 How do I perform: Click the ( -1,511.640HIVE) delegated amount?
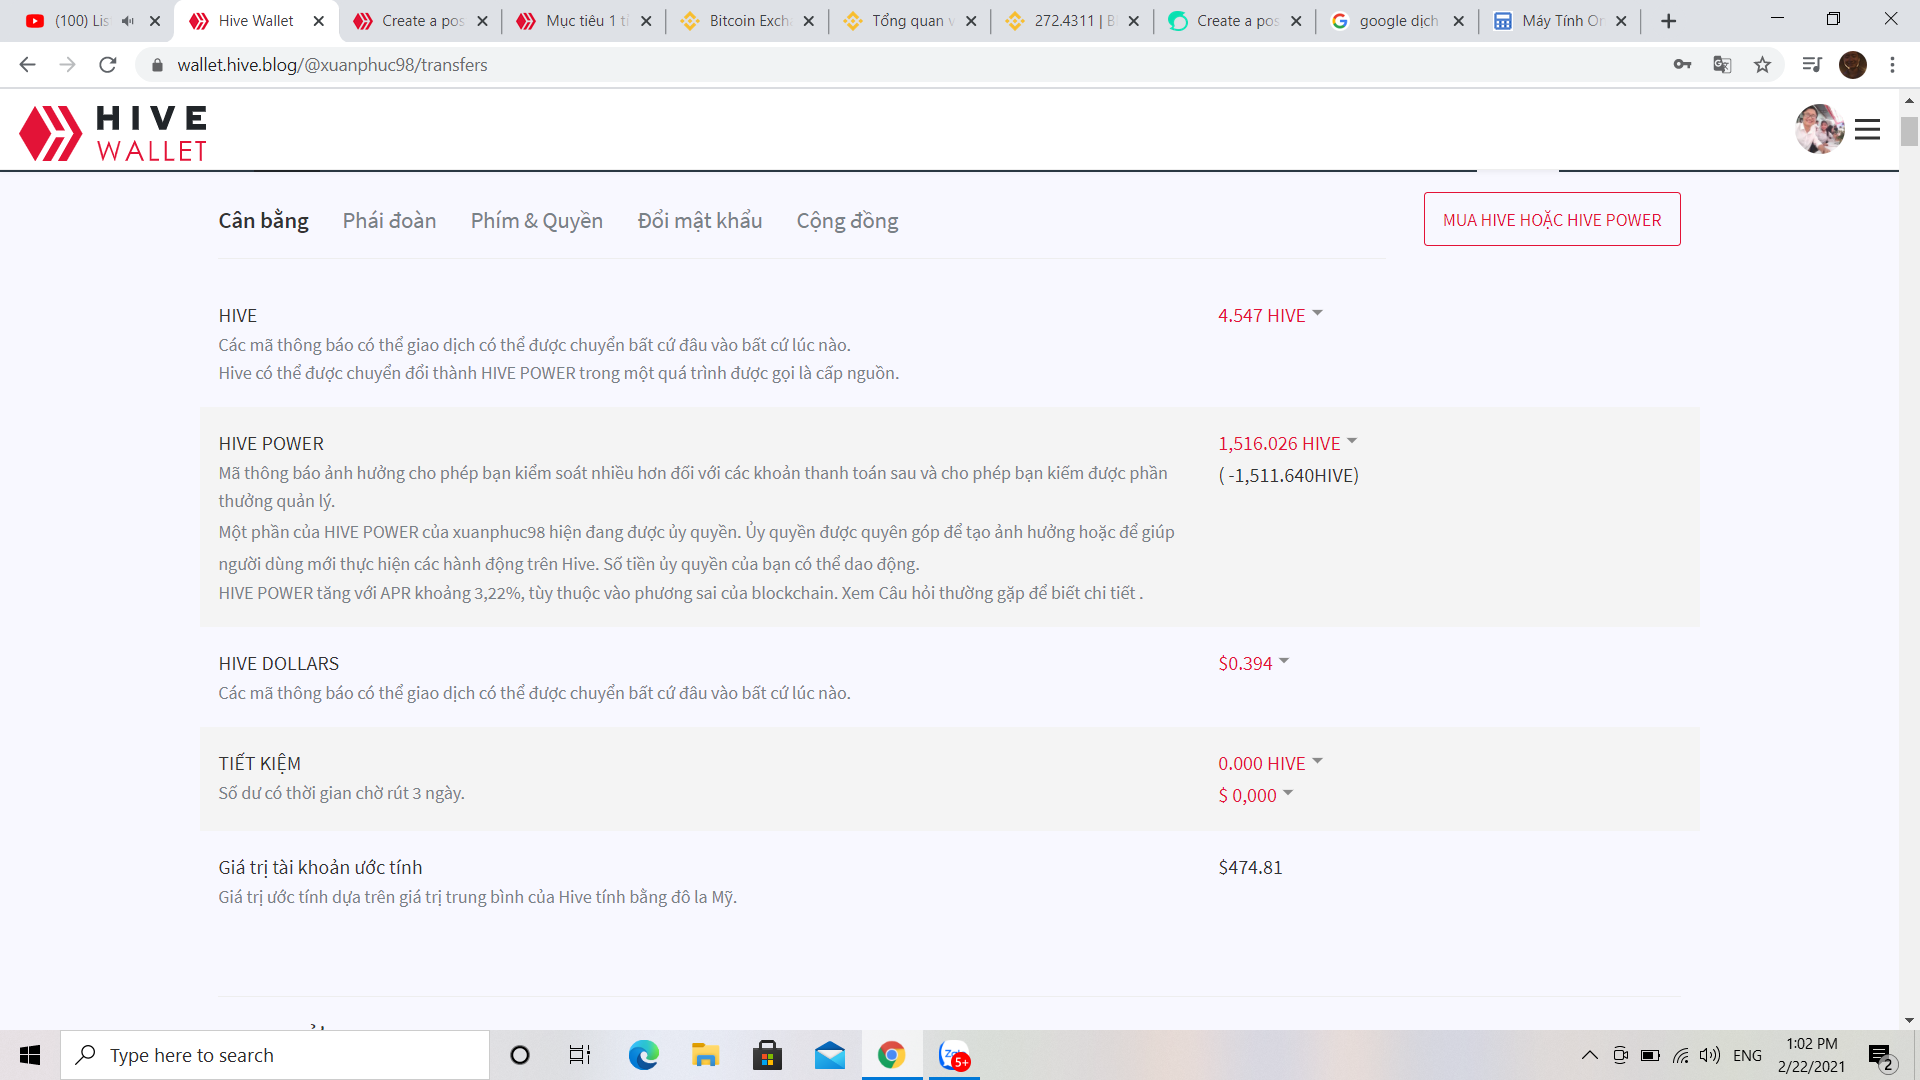pos(1288,475)
